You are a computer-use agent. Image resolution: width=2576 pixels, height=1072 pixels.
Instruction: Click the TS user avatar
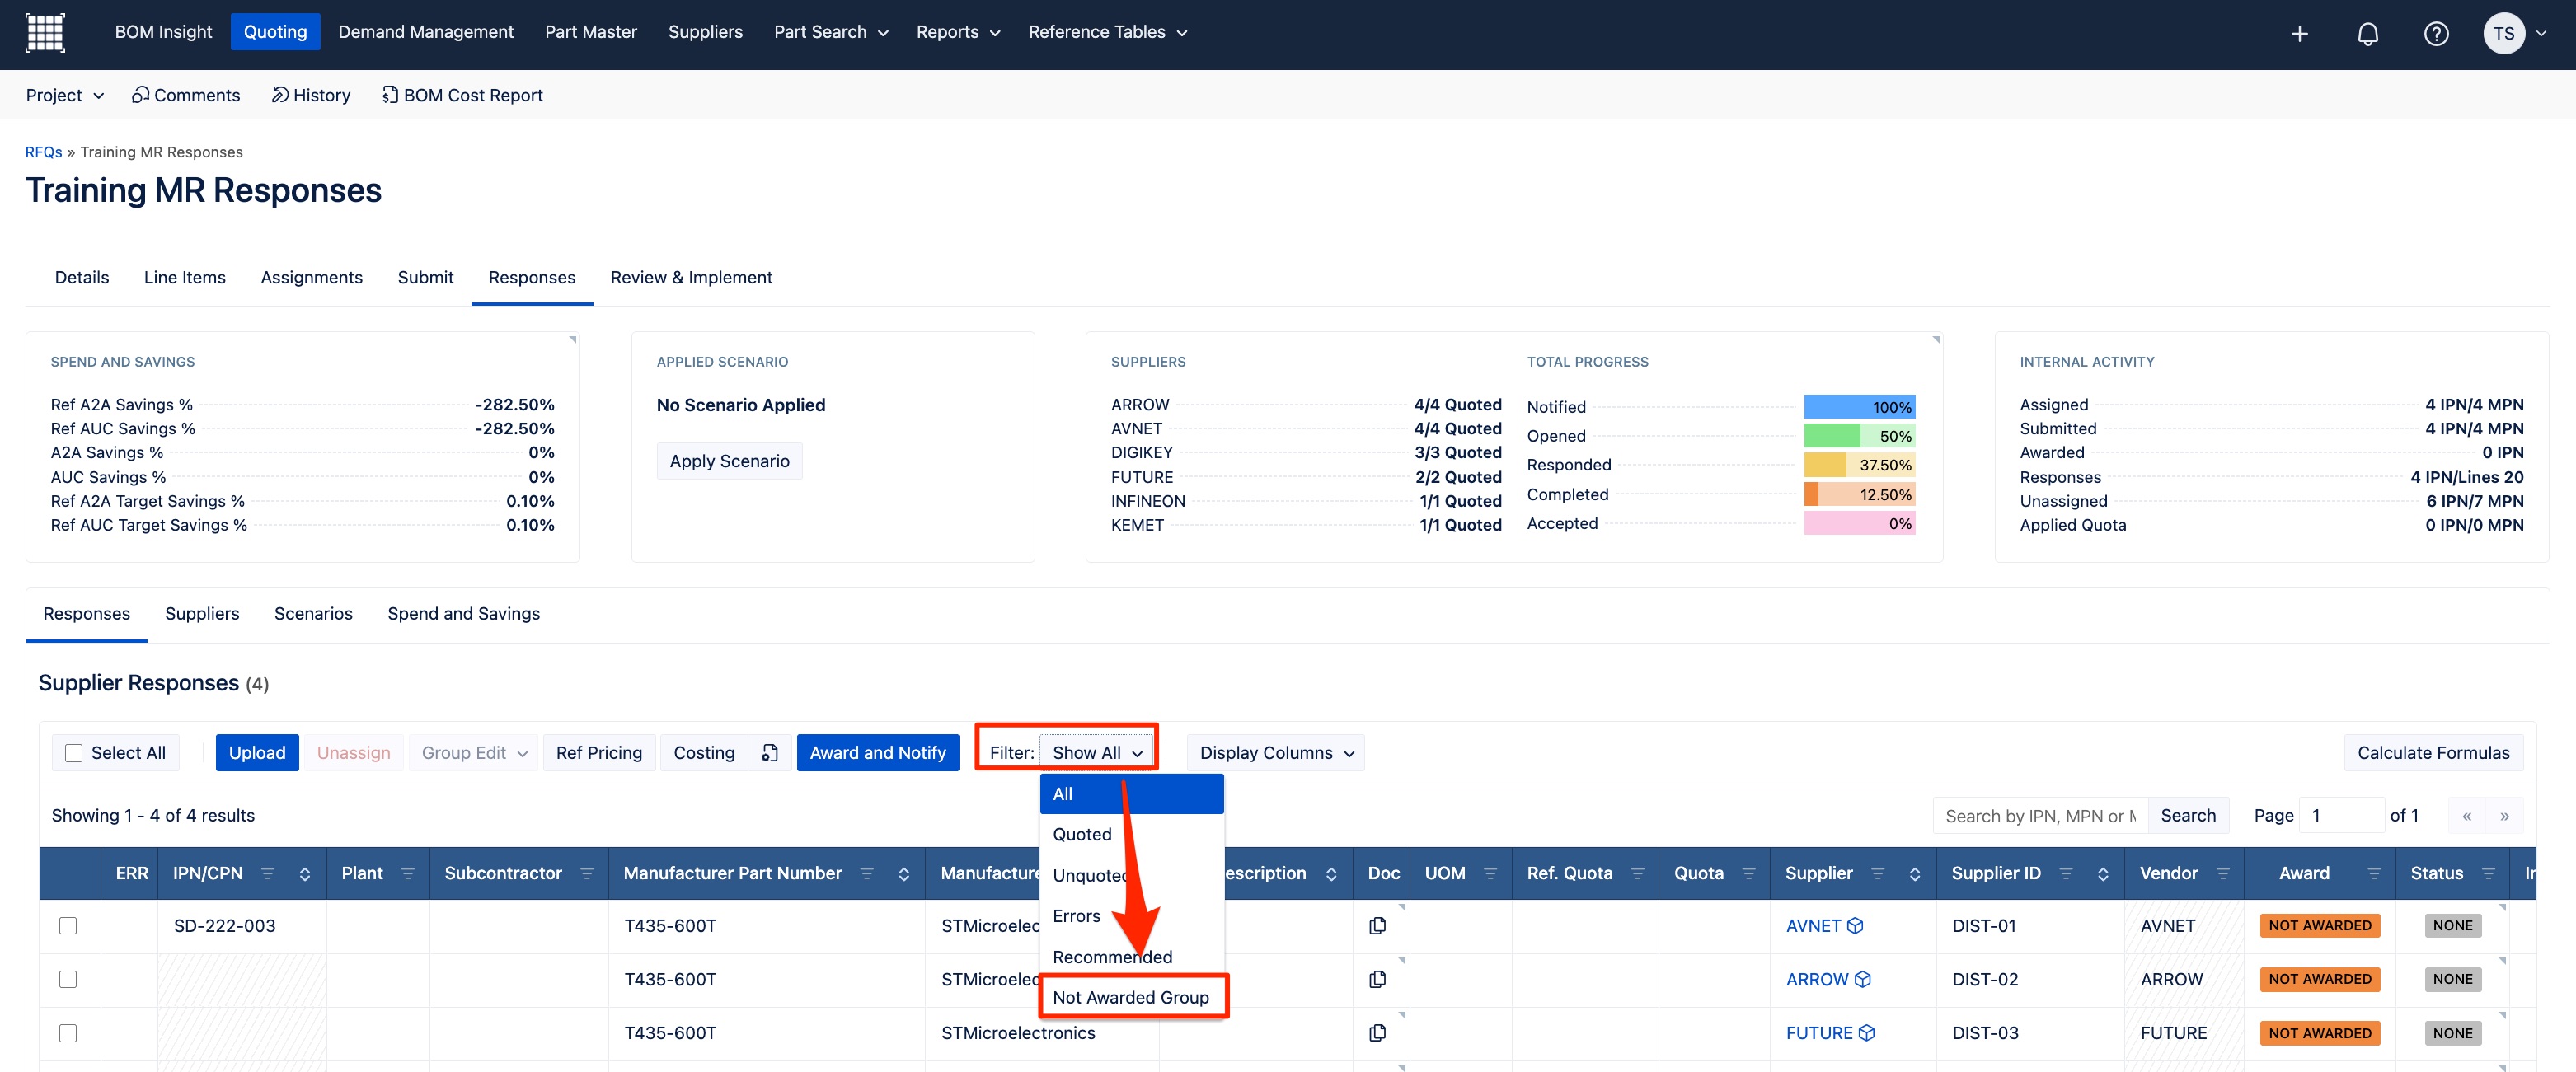click(x=2503, y=34)
